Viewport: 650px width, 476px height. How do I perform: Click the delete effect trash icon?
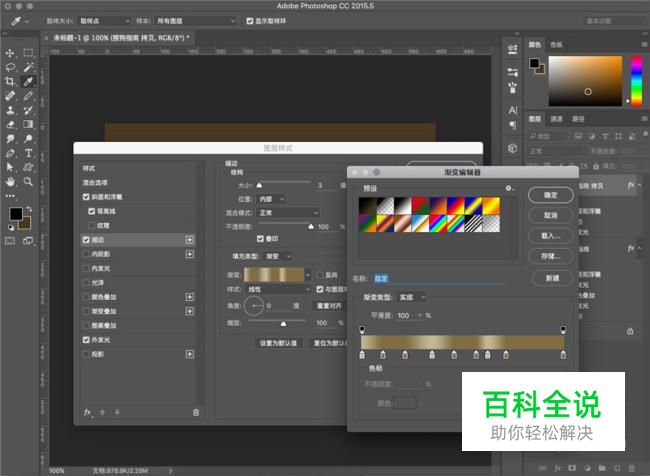tap(196, 411)
